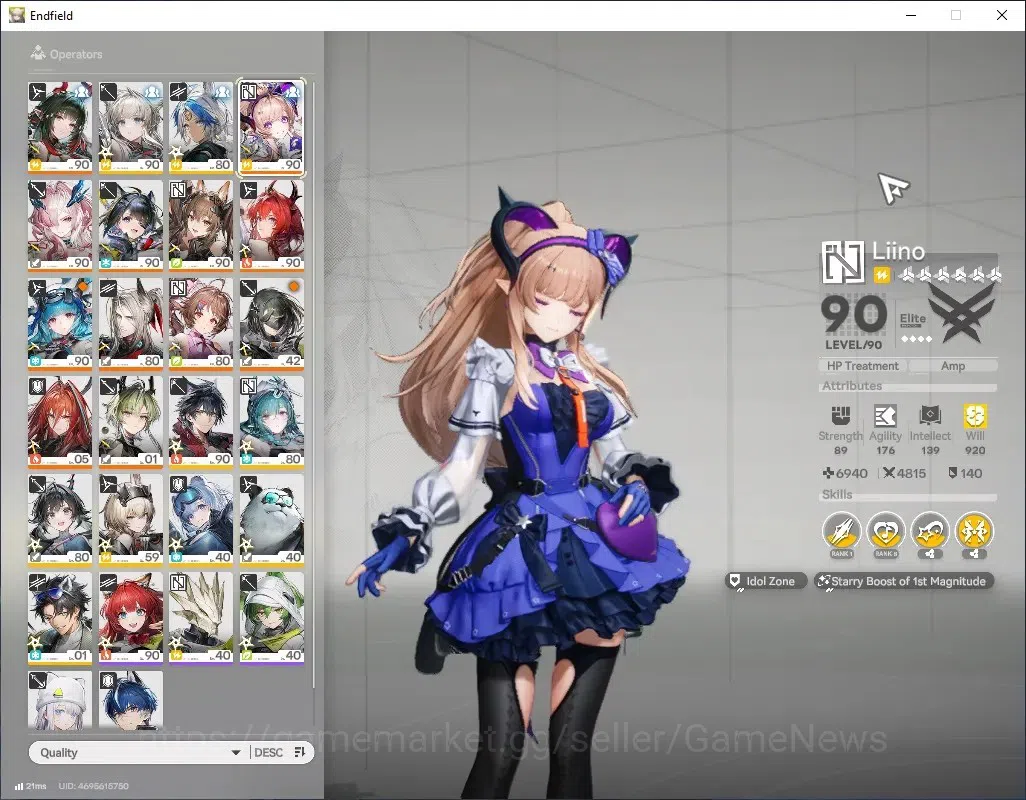The width and height of the screenshot is (1026, 800).
Task: Click the shield icon on Idol Zone
Action: point(735,581)
